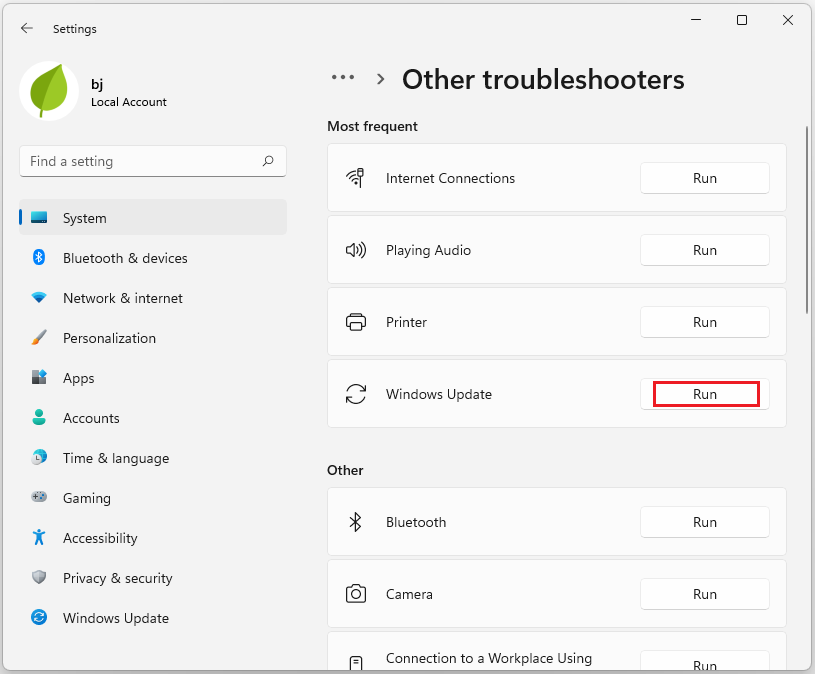Click the breadcrumb chevron arrow
The width and height of the screenshot is (815, 674).
point(381,79)
